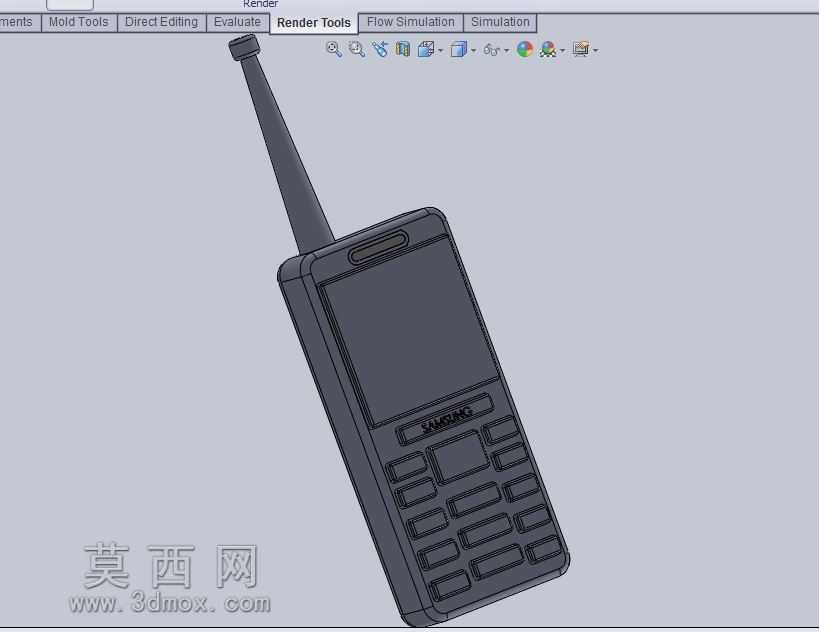Select the phone model's large display face
Viewport: 819px width, 632px height.
tap(408, 331)
